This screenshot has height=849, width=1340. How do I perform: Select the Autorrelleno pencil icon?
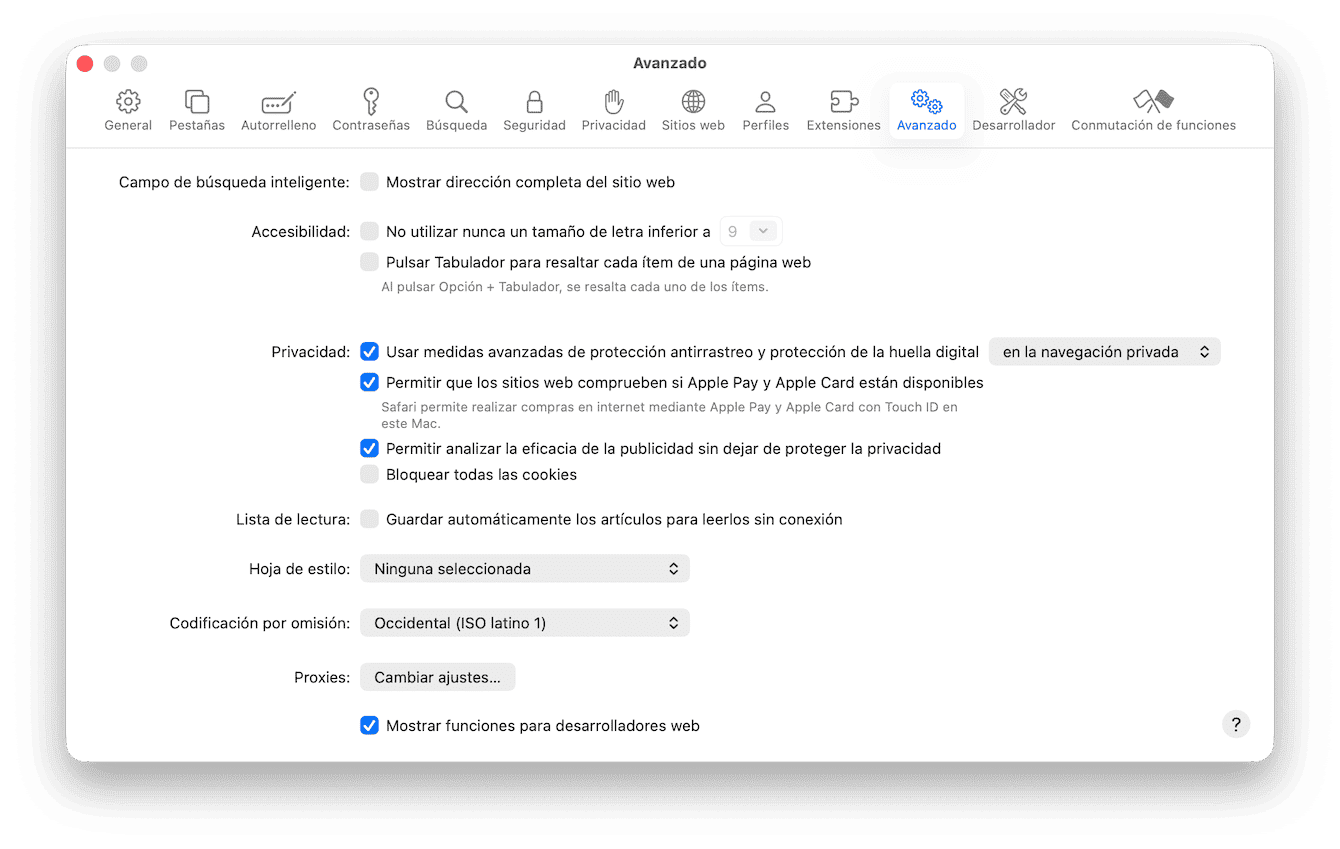278,102
